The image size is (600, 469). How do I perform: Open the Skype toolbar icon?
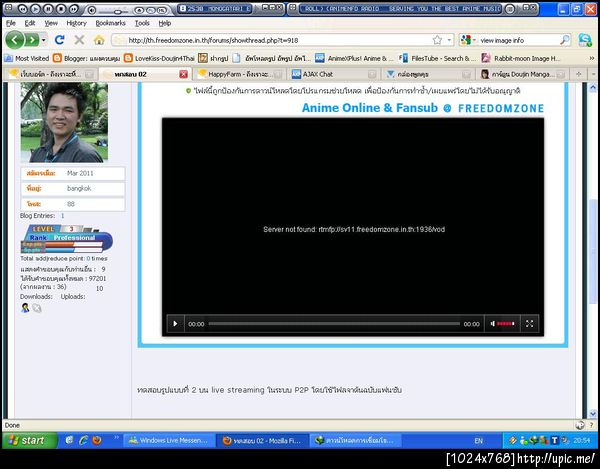(x=585, y=40)
